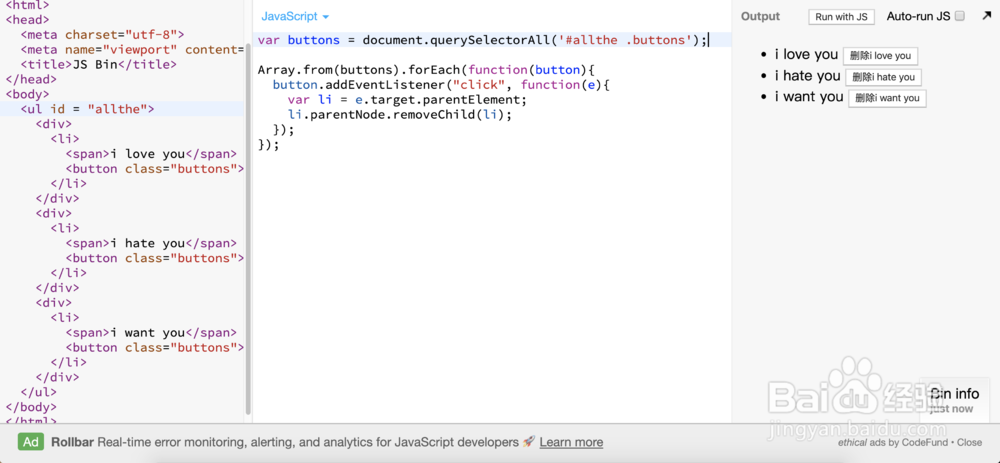Toggle the Auto-run JS checkbox
Screen dimensions: 1000x463
pos(960,17)
